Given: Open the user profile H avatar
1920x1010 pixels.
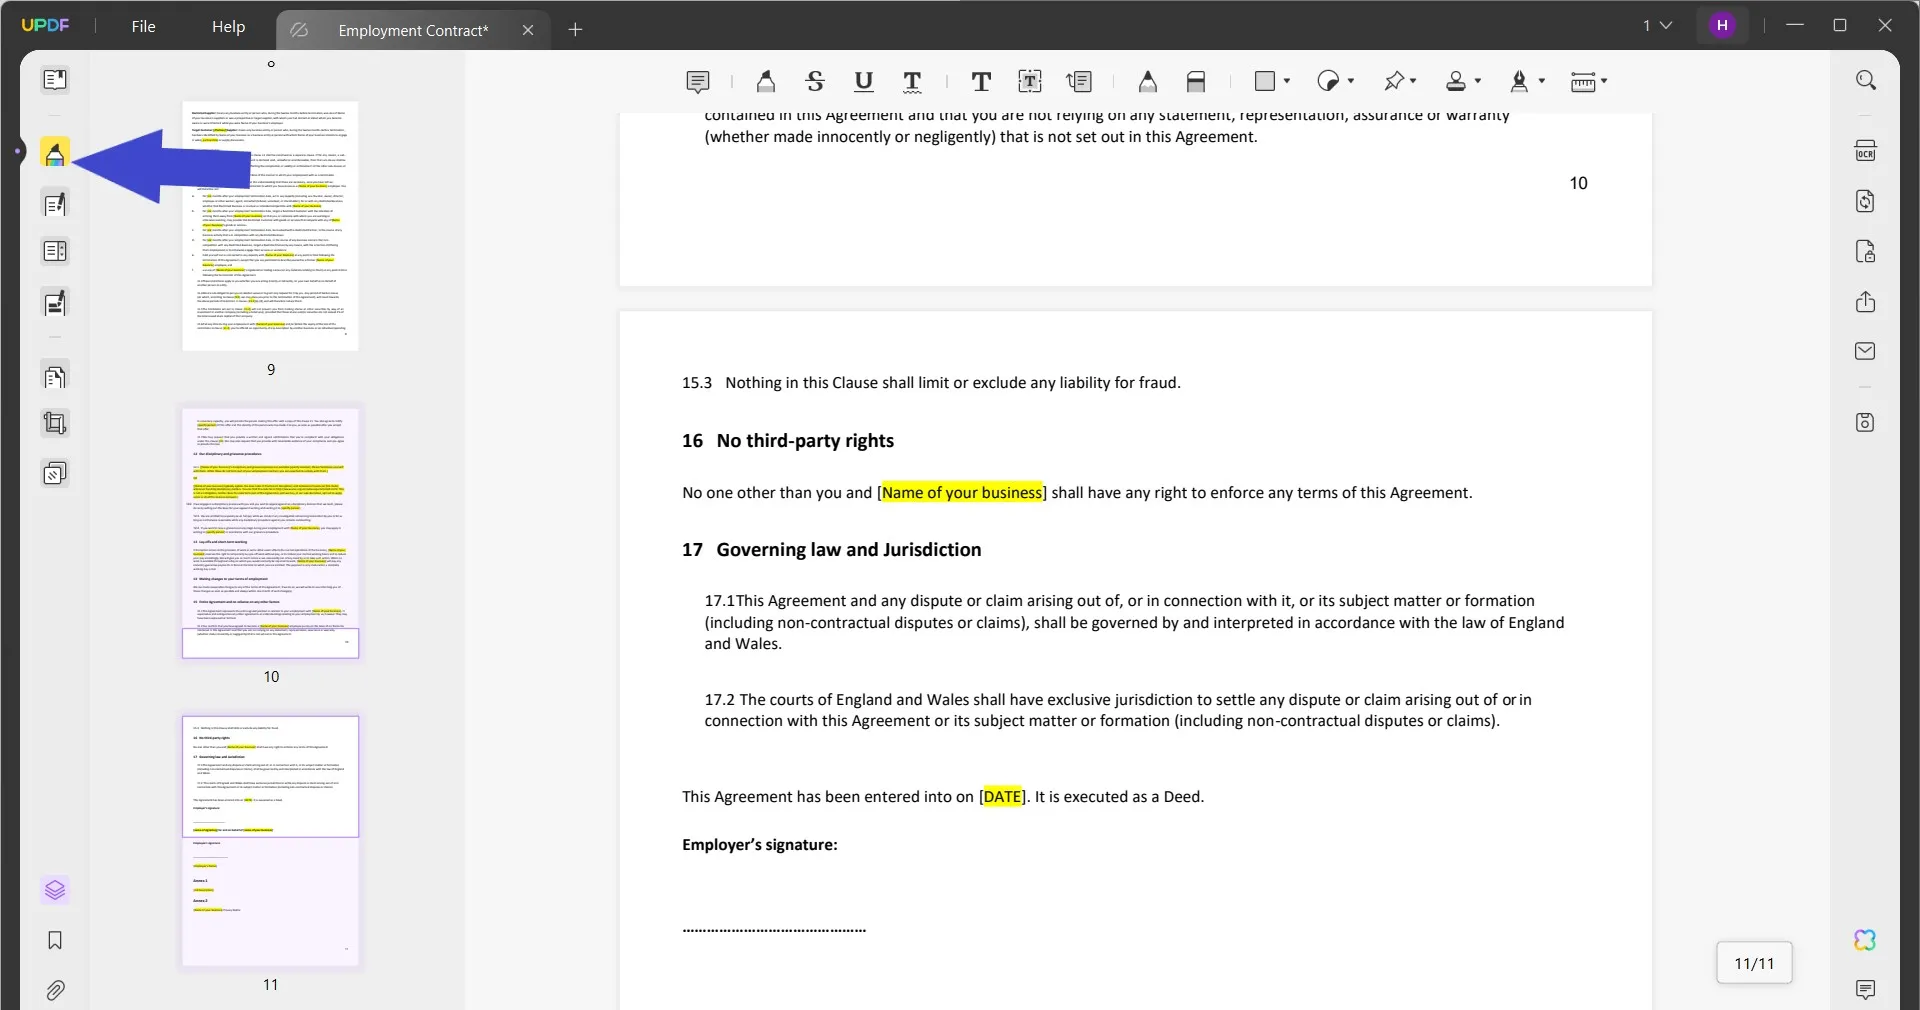Looking at the screenshot, I should [x=1722, y=25].
